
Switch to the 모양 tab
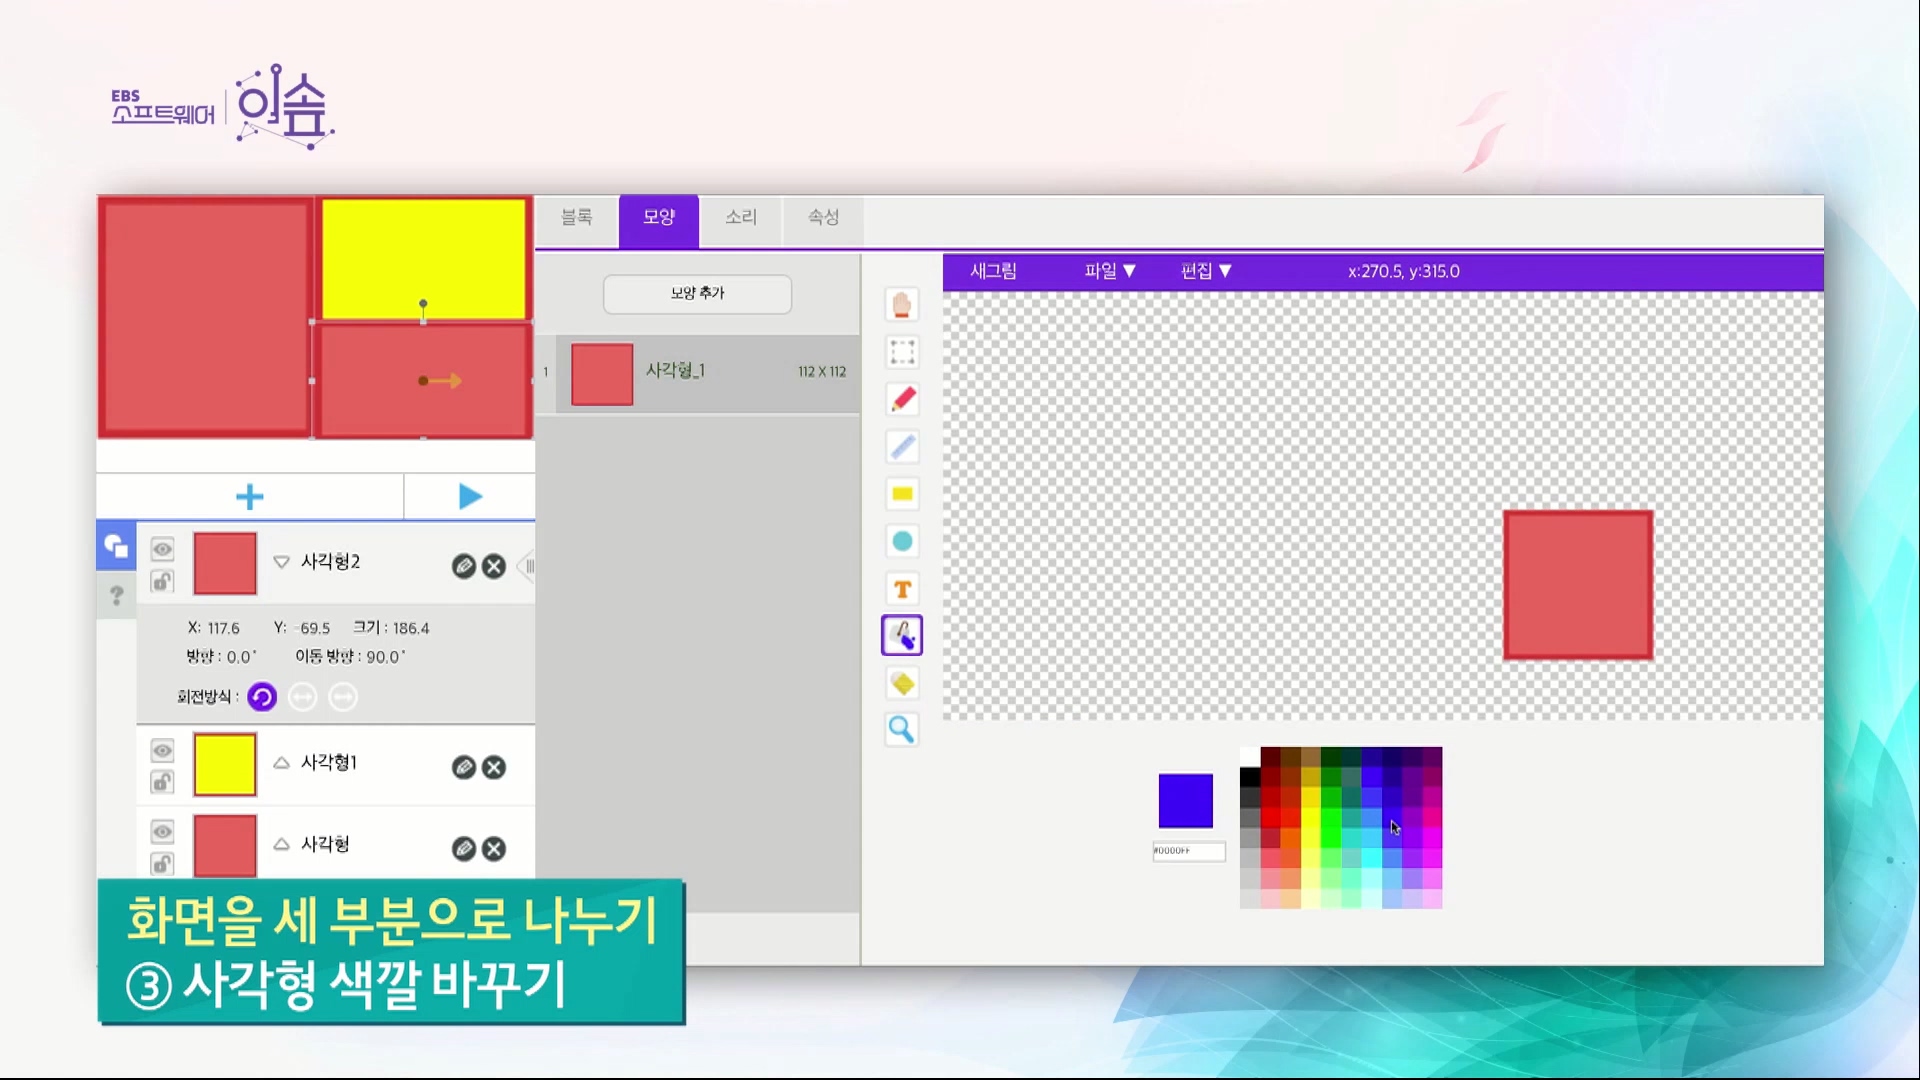pos(659,220)
